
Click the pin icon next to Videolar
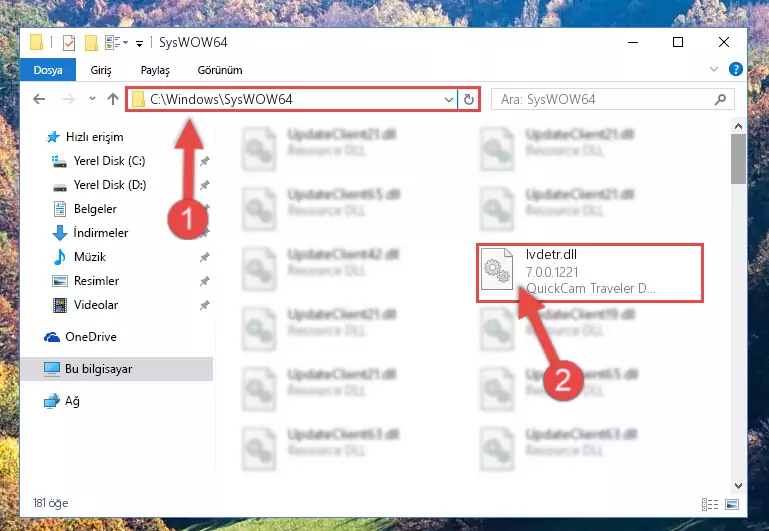[205, 305]
